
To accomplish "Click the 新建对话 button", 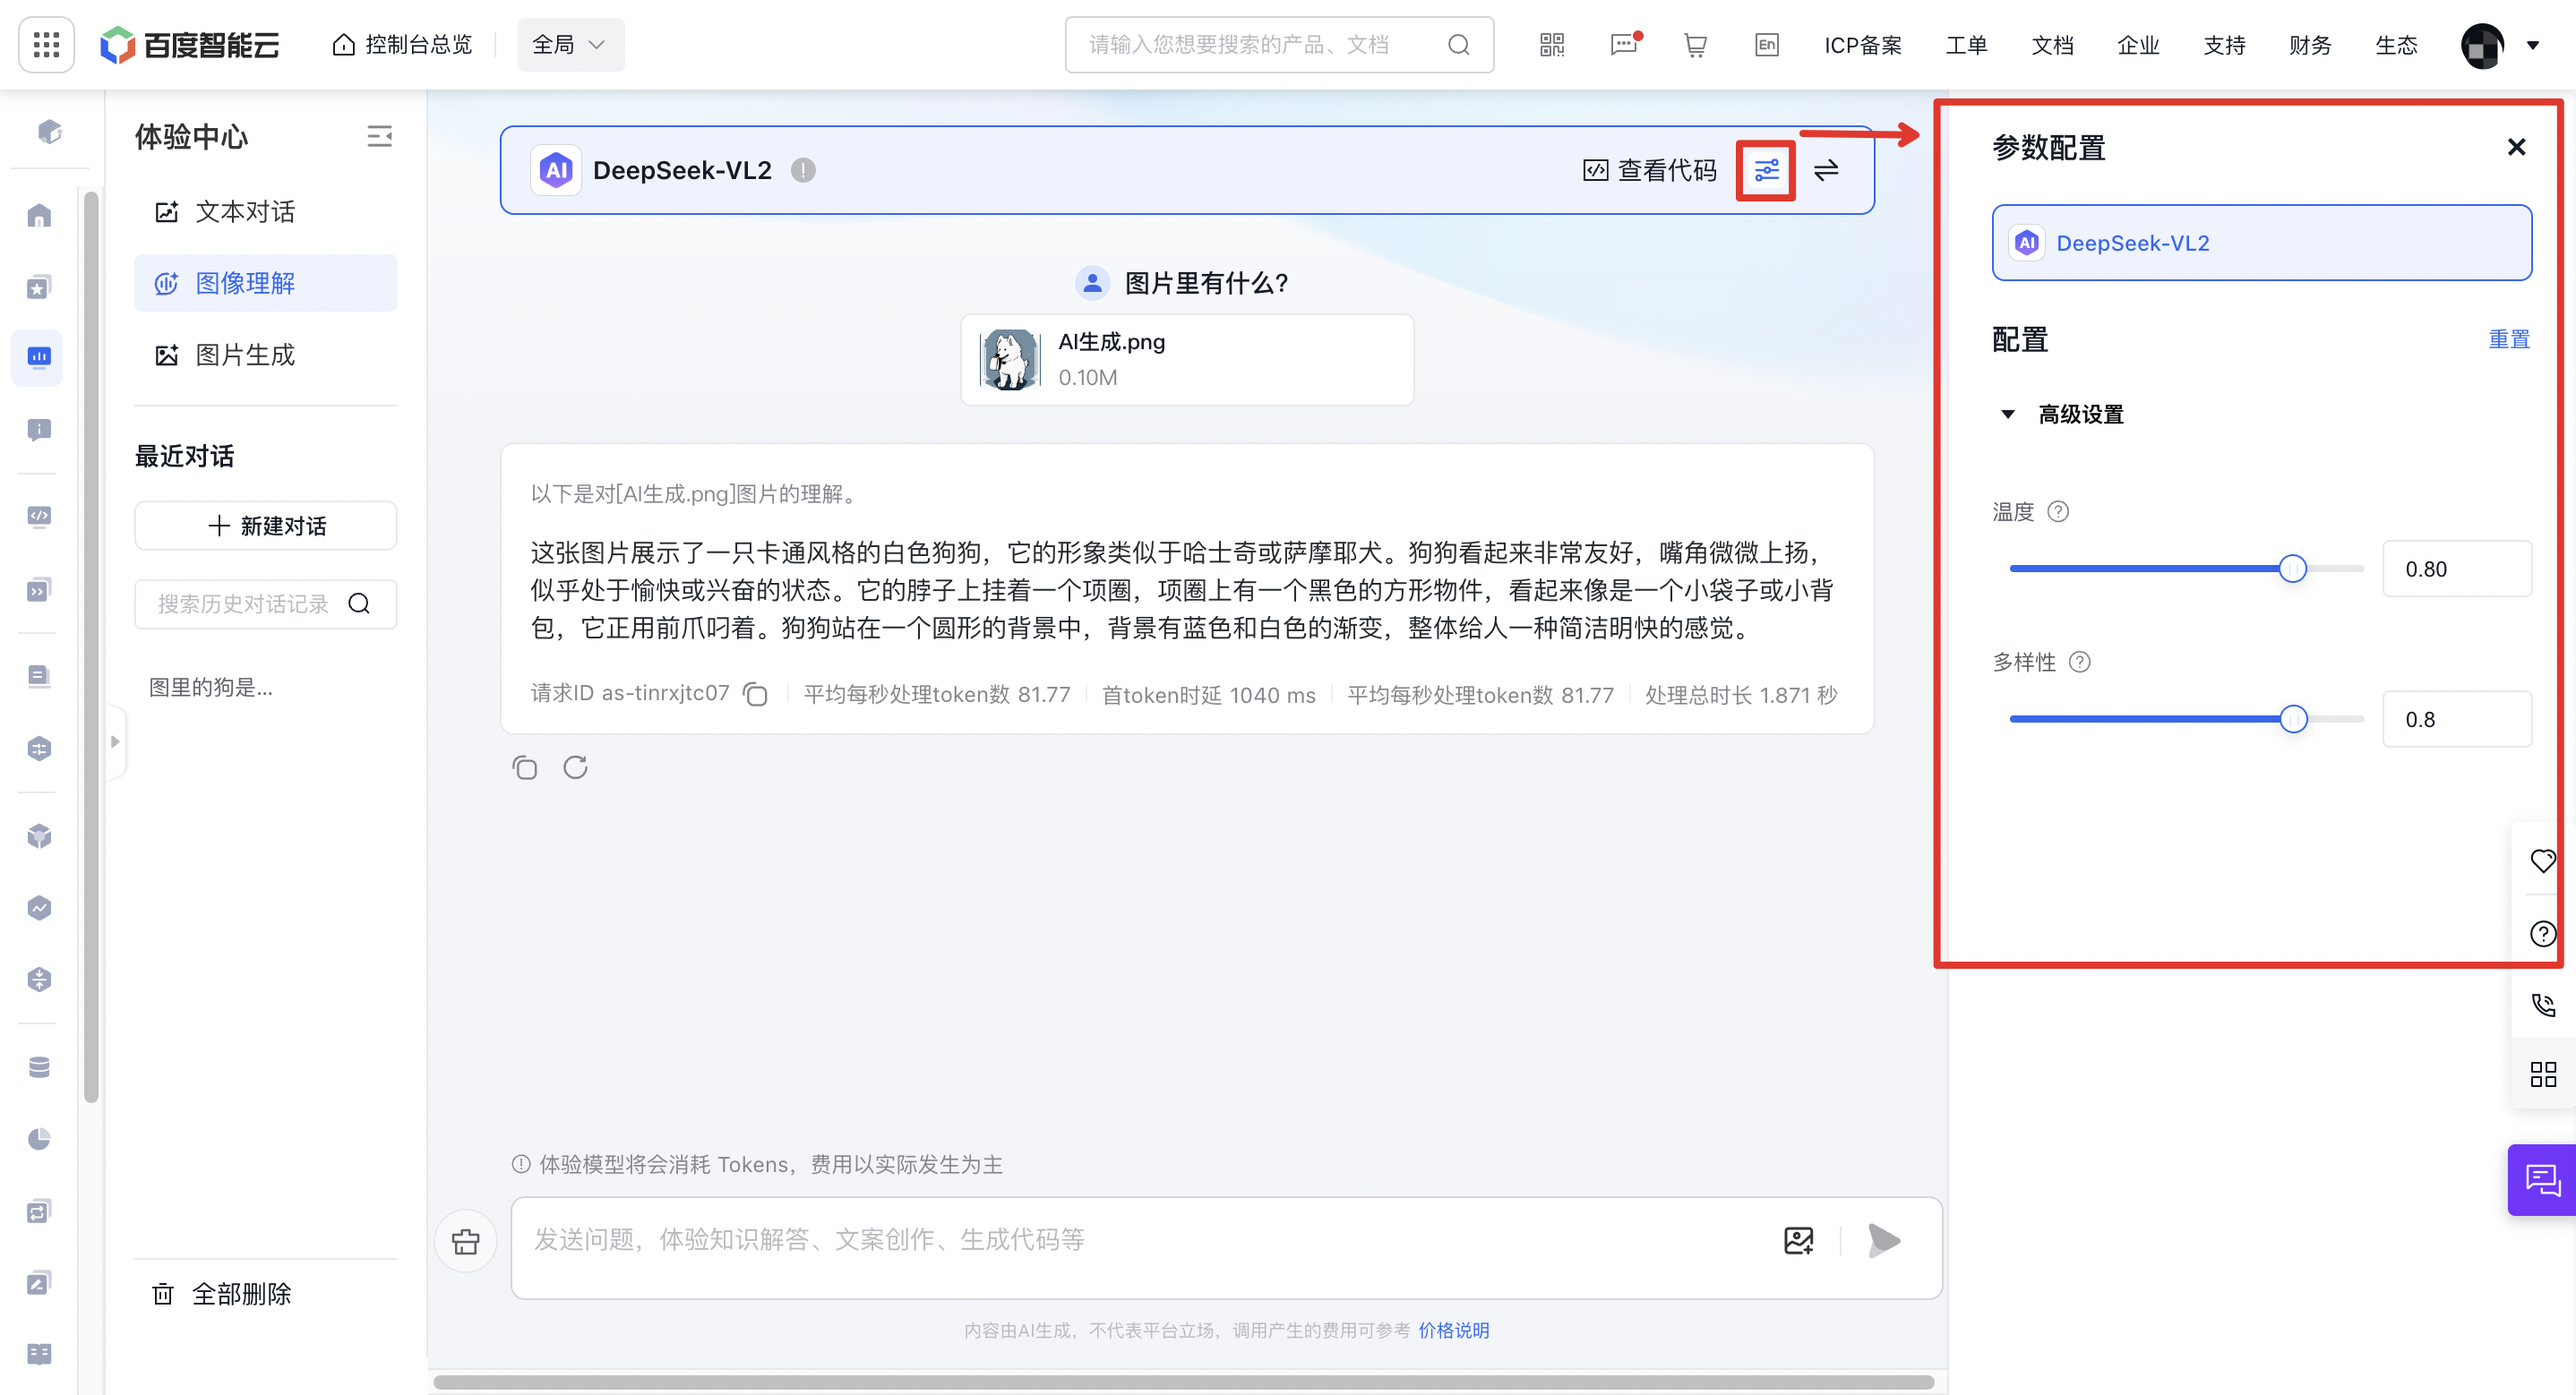I will [x=266, y=526].
